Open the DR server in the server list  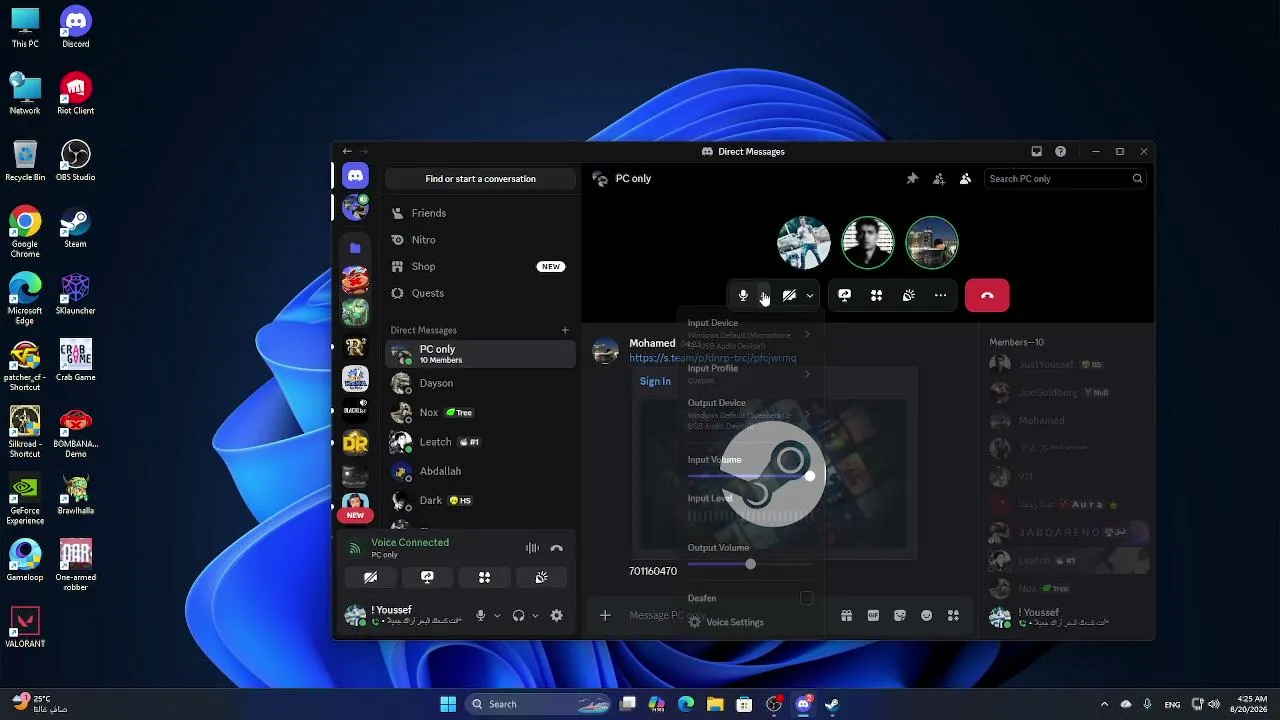(355, 443)
